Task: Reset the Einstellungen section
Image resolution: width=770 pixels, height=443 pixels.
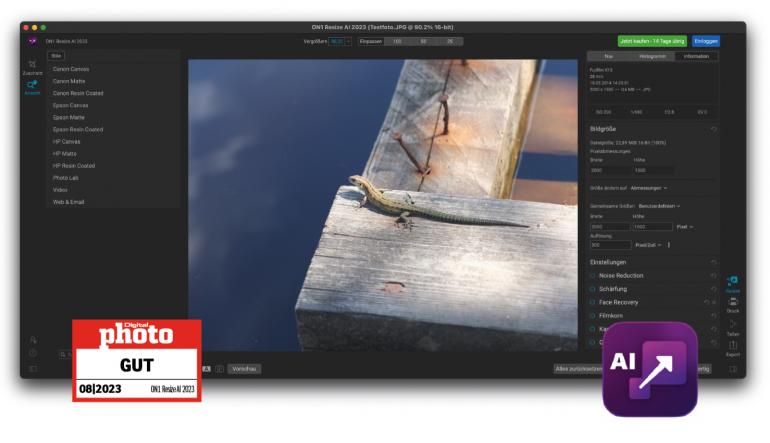Action: [x=714, y=262]
